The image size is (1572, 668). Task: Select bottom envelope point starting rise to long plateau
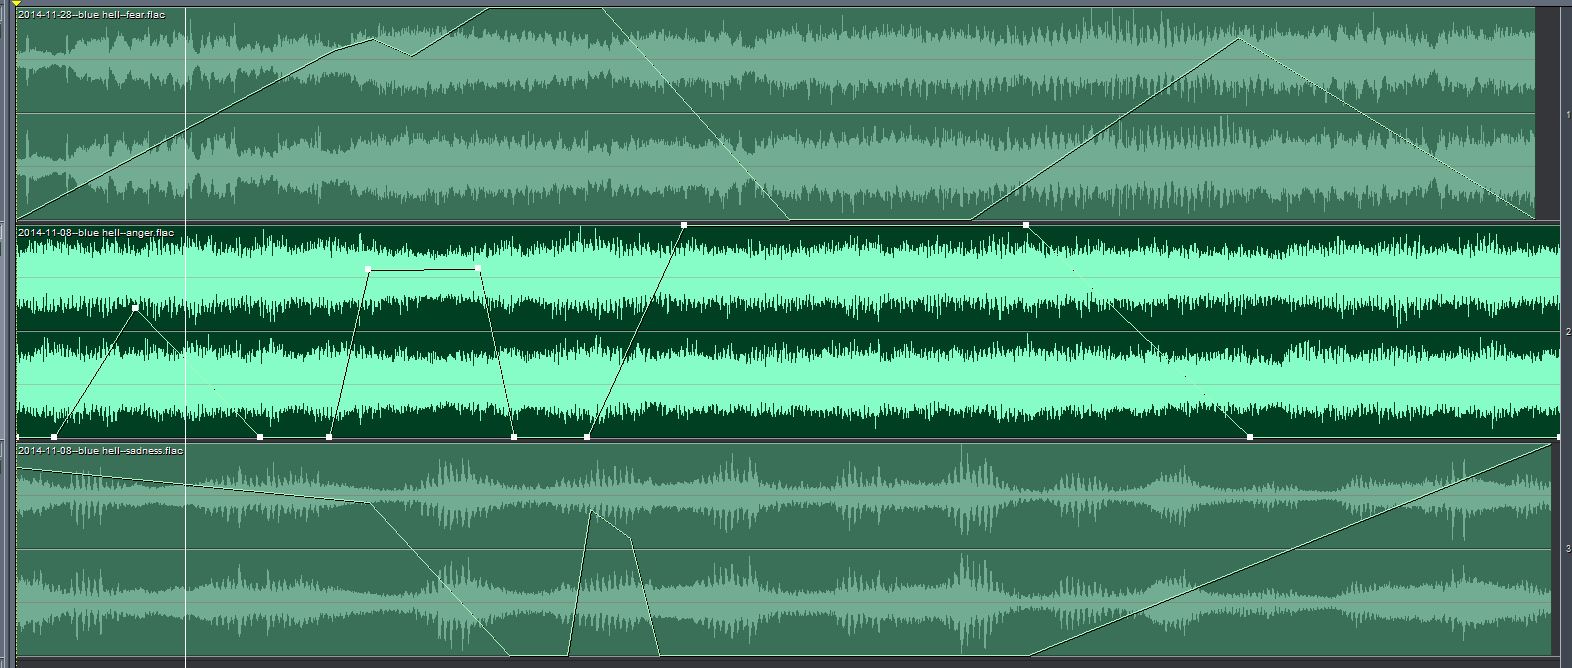click(x=587, y=437)
